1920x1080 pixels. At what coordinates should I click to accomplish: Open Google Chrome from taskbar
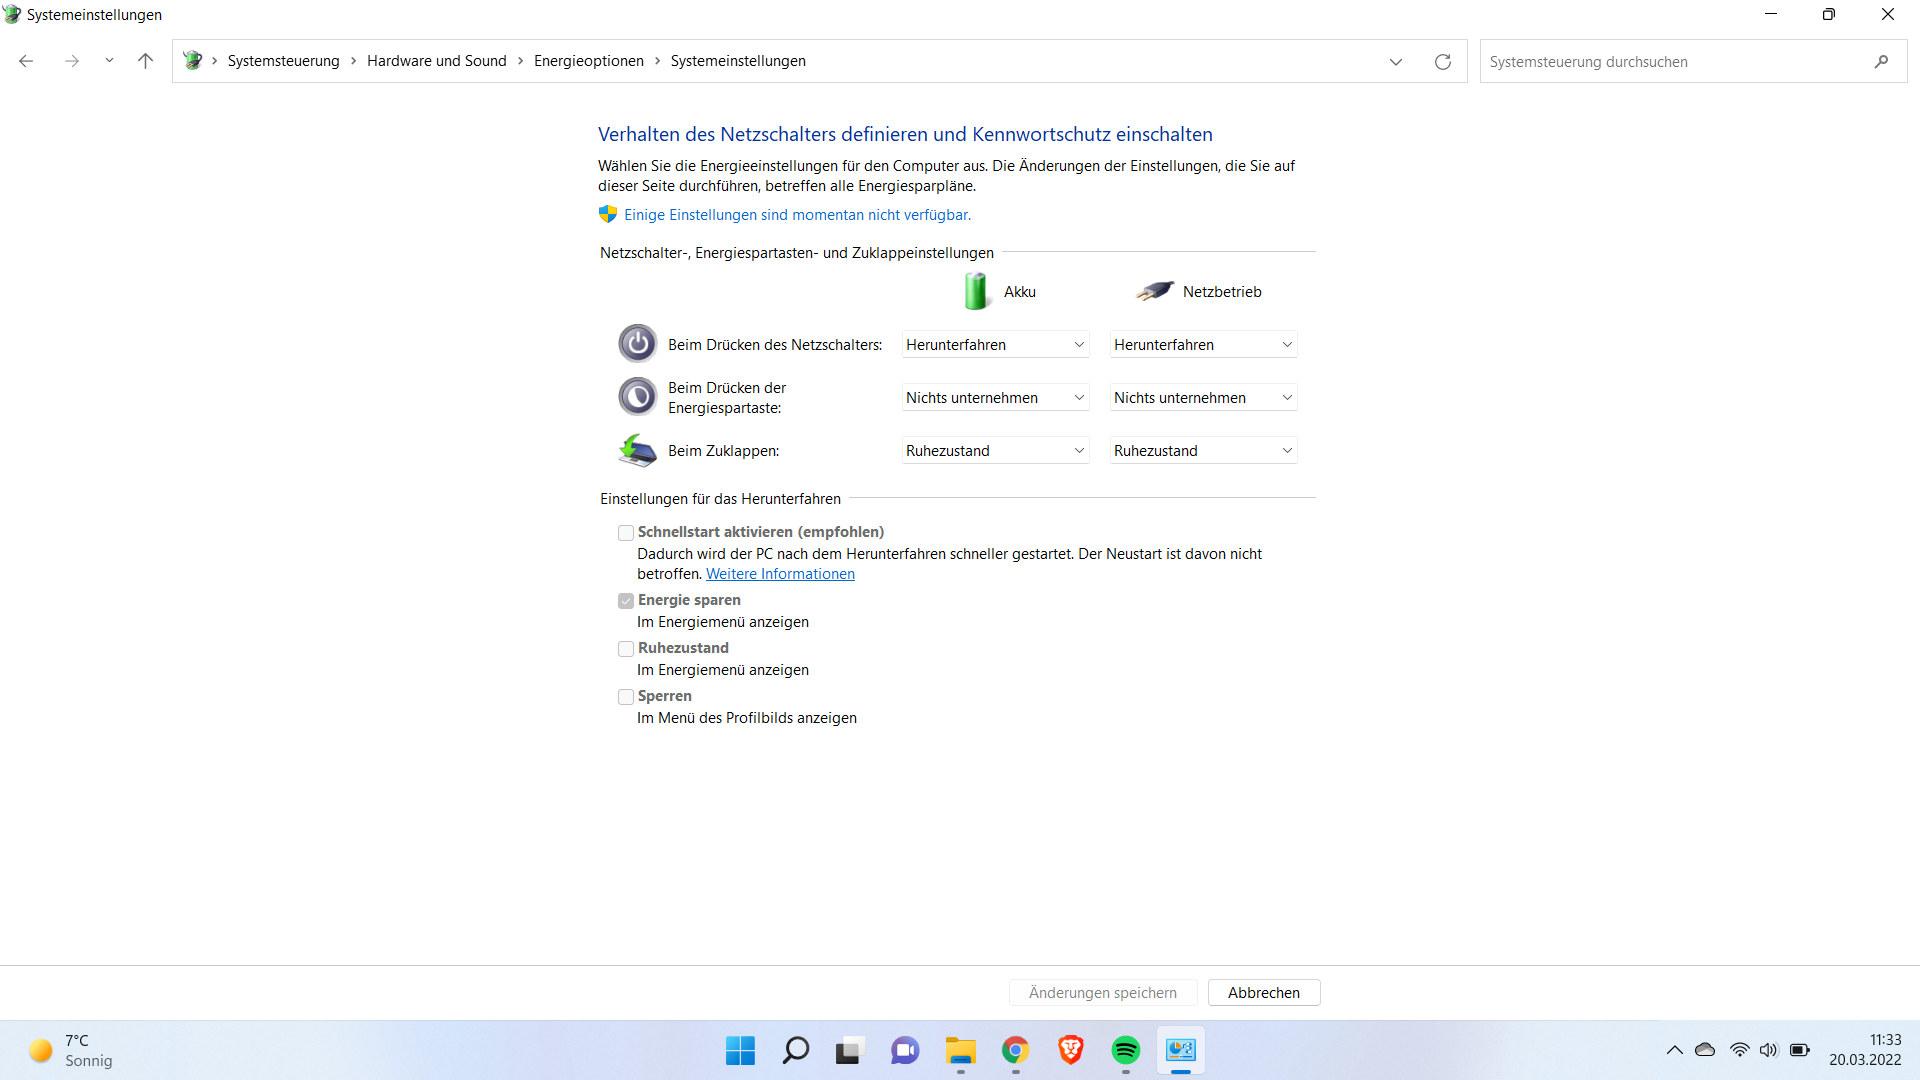point(1015,1050)
